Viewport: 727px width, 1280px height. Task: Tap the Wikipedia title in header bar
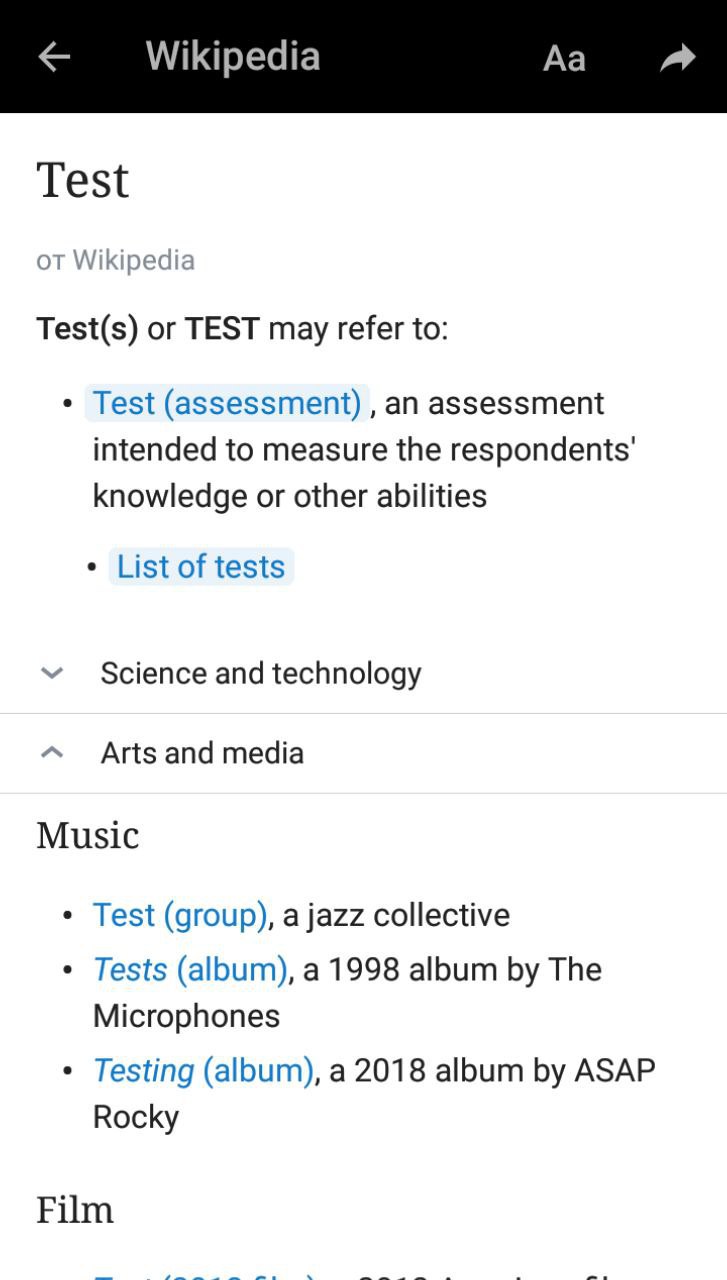click(233, 57)
